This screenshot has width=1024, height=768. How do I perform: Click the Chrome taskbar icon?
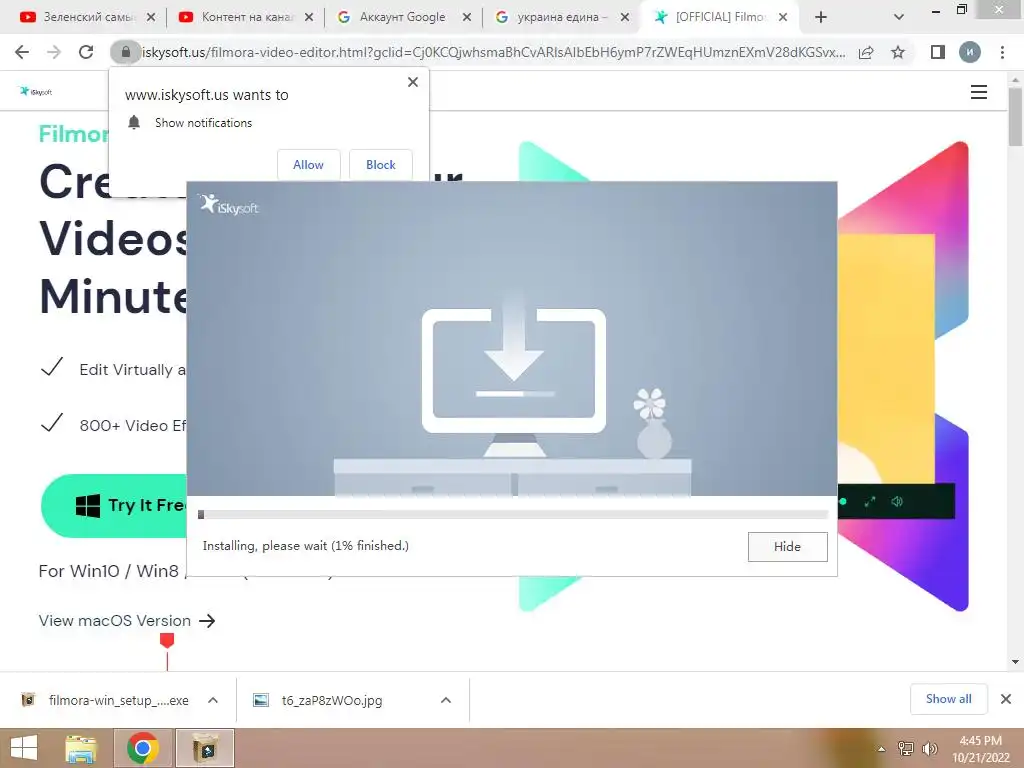[143, 748]
